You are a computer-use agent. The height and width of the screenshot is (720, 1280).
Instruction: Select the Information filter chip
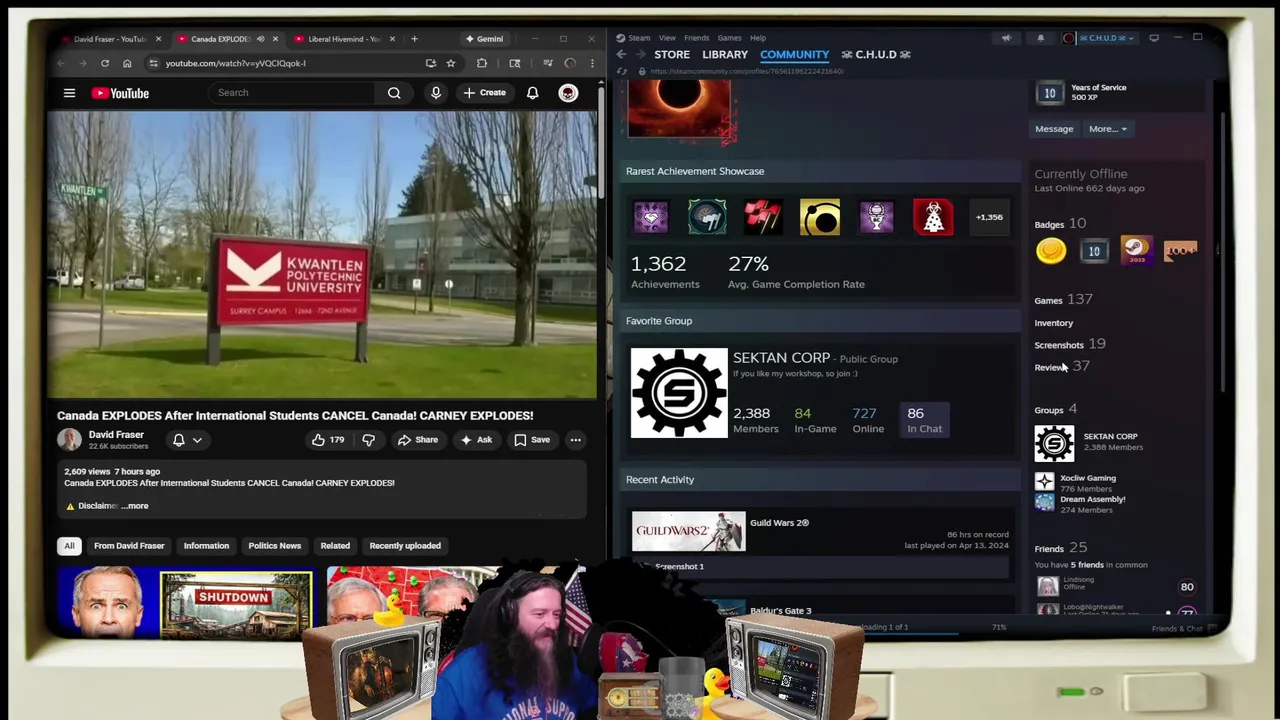click(206, 546)
